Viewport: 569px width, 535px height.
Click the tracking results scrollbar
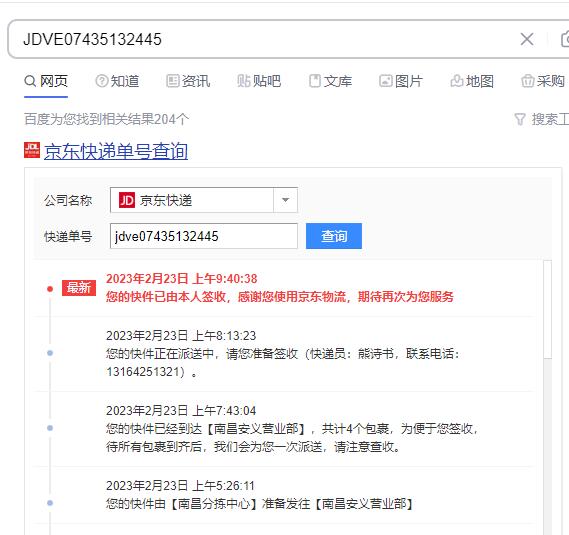[x=548, y=310]
